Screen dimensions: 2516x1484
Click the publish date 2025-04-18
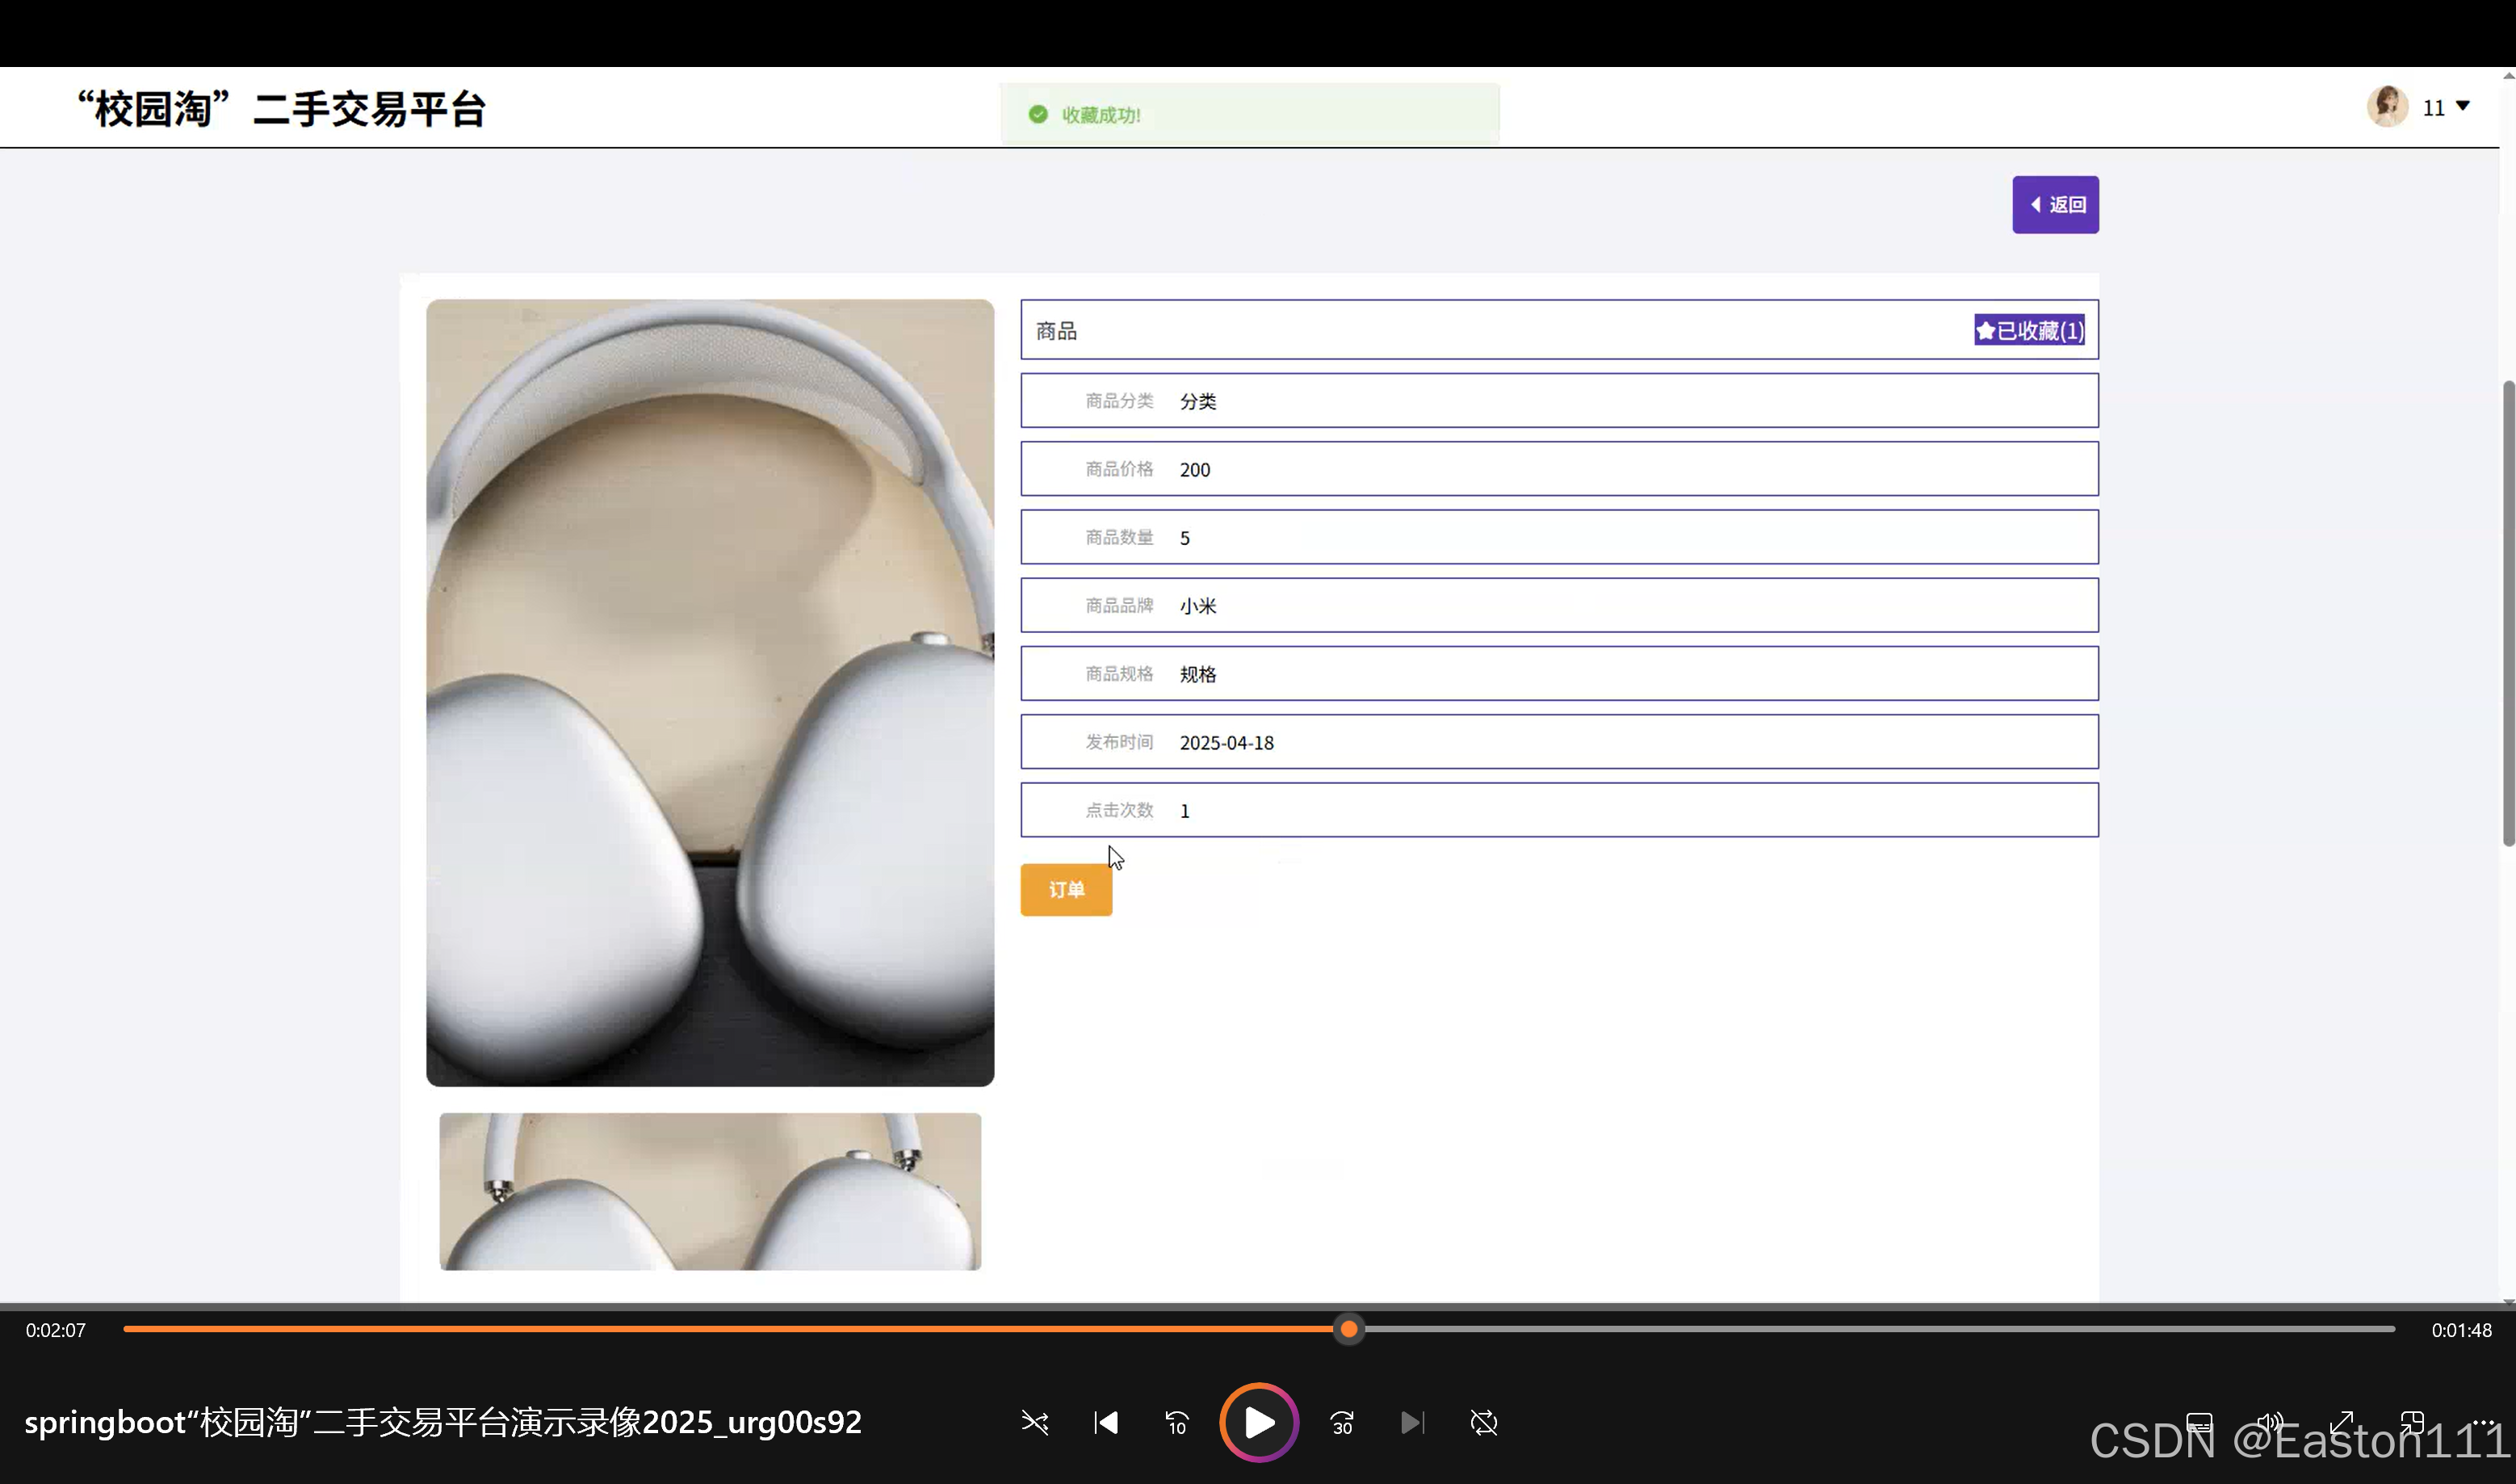(1227, 743)
